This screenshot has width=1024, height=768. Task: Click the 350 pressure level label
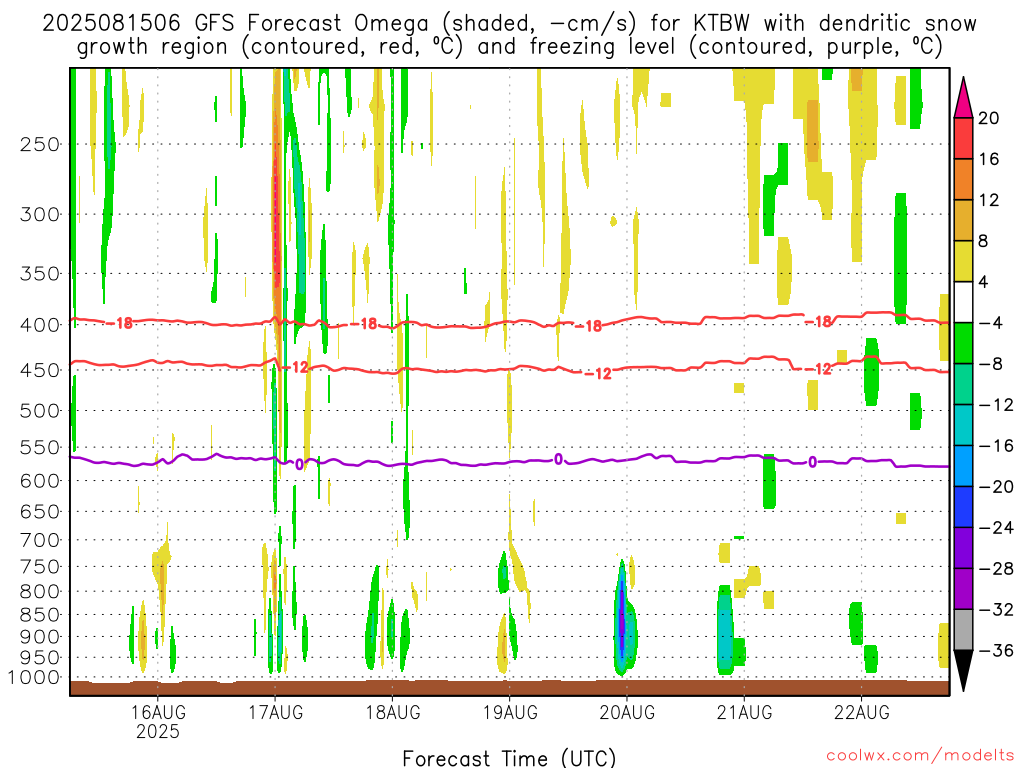click(x=40, y=274)
